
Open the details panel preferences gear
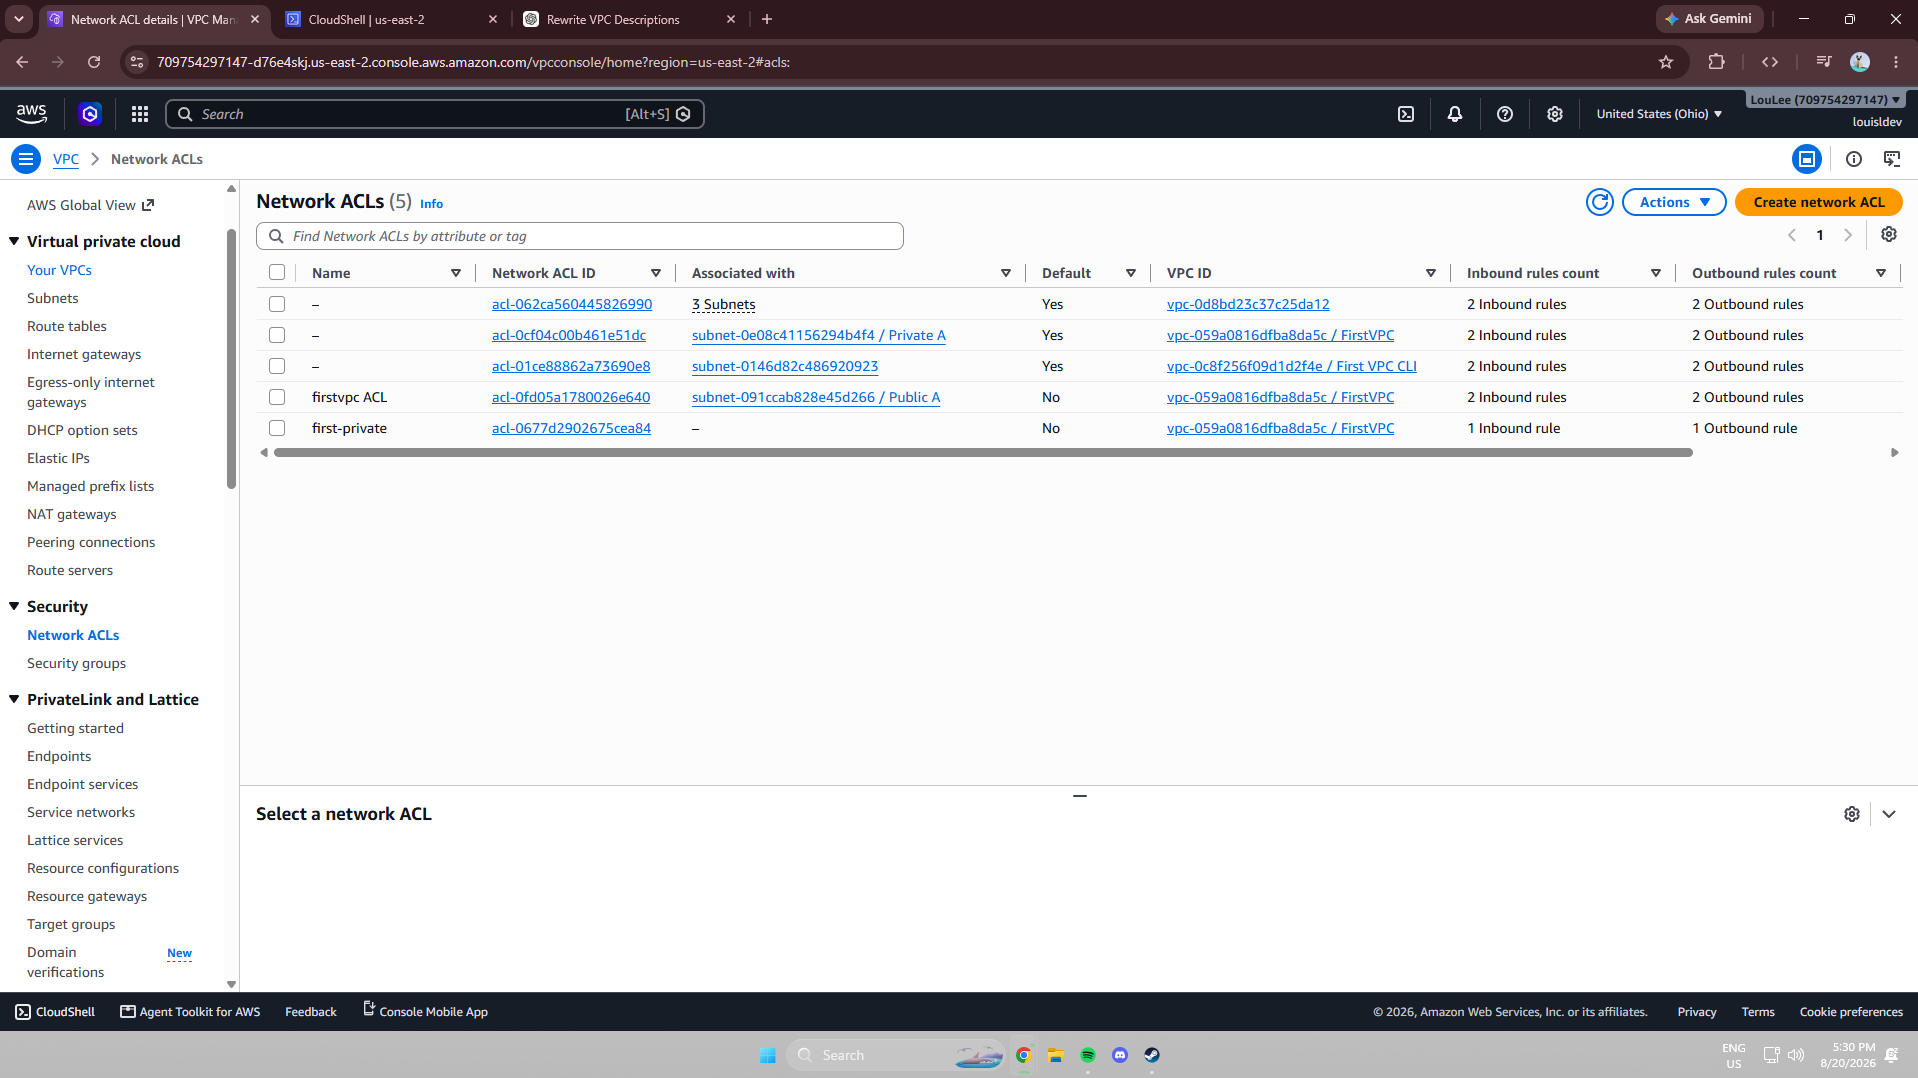pyautogui.click(x=1852, y=814)
